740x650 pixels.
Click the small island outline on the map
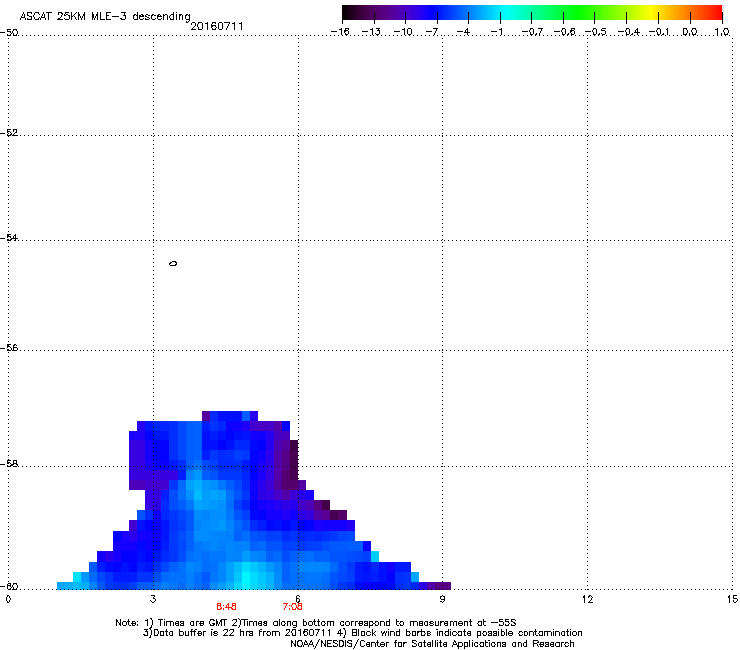tap(173, 263)
